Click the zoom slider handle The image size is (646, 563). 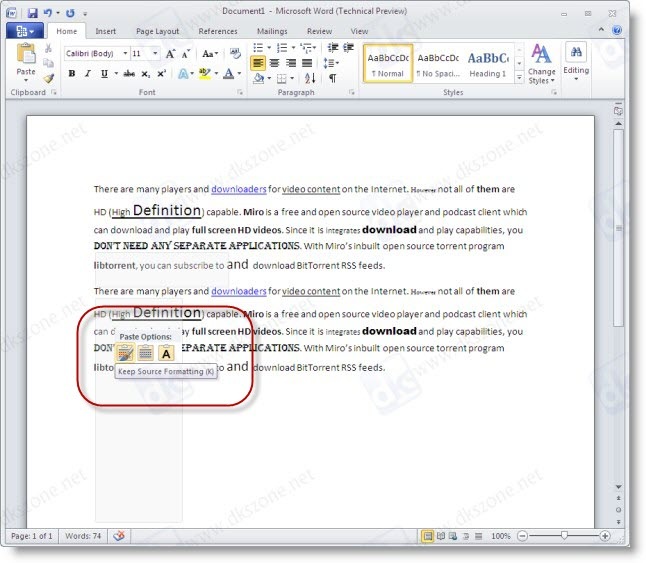[564, 535]
